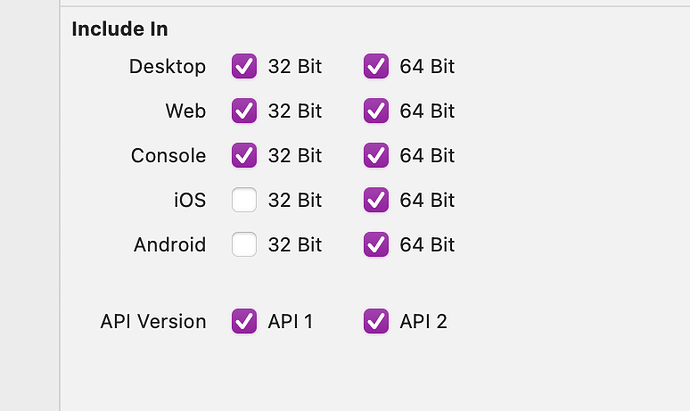Click the "Android" row label

click(x=169, y=245)
